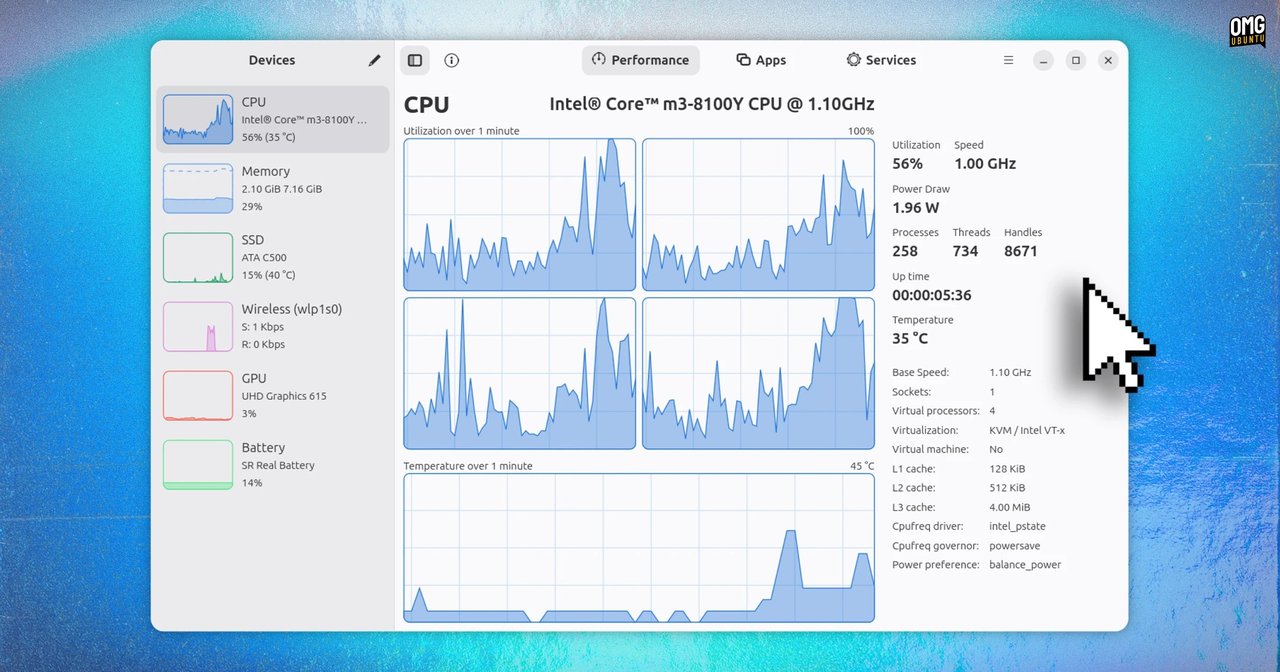The width and height of the screenshot is (1280, 672).
Task: Click the bottom-left CPU utilization graph
Action: pos(519,373)
